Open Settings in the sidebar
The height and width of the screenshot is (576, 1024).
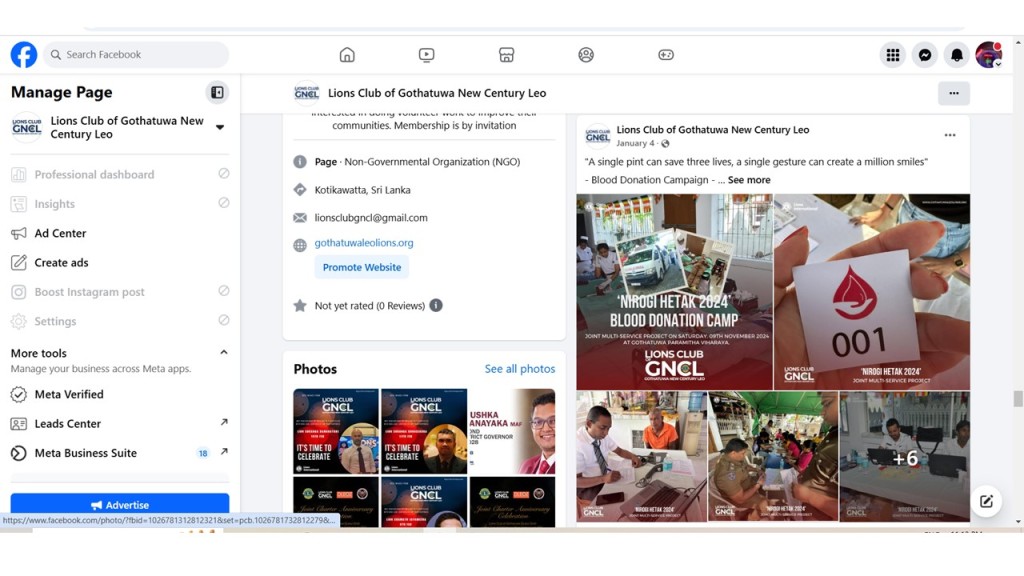[120, 321]
